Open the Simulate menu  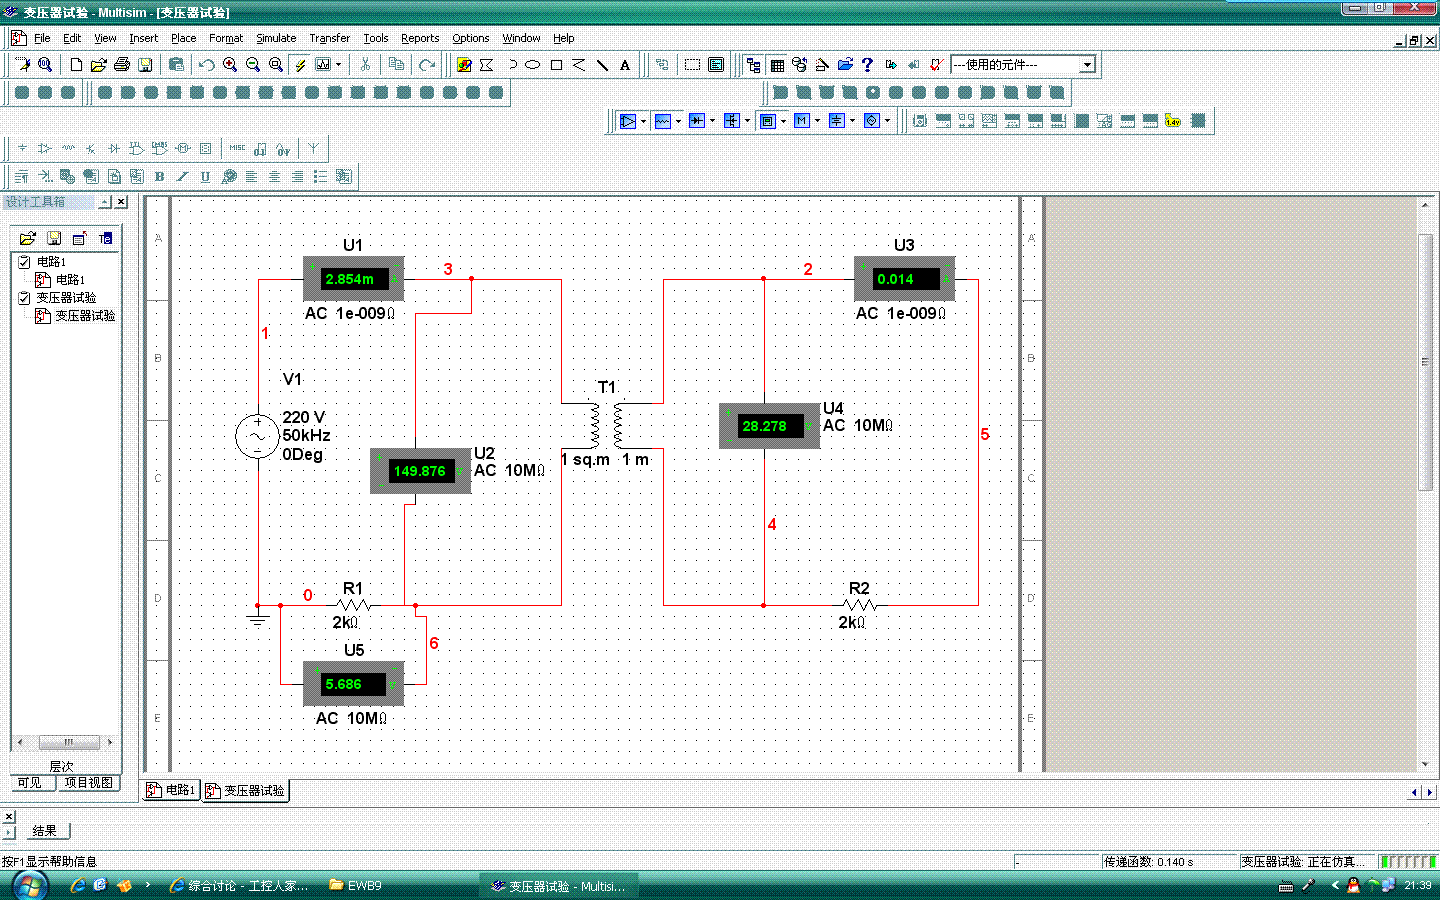pos(276,38)
